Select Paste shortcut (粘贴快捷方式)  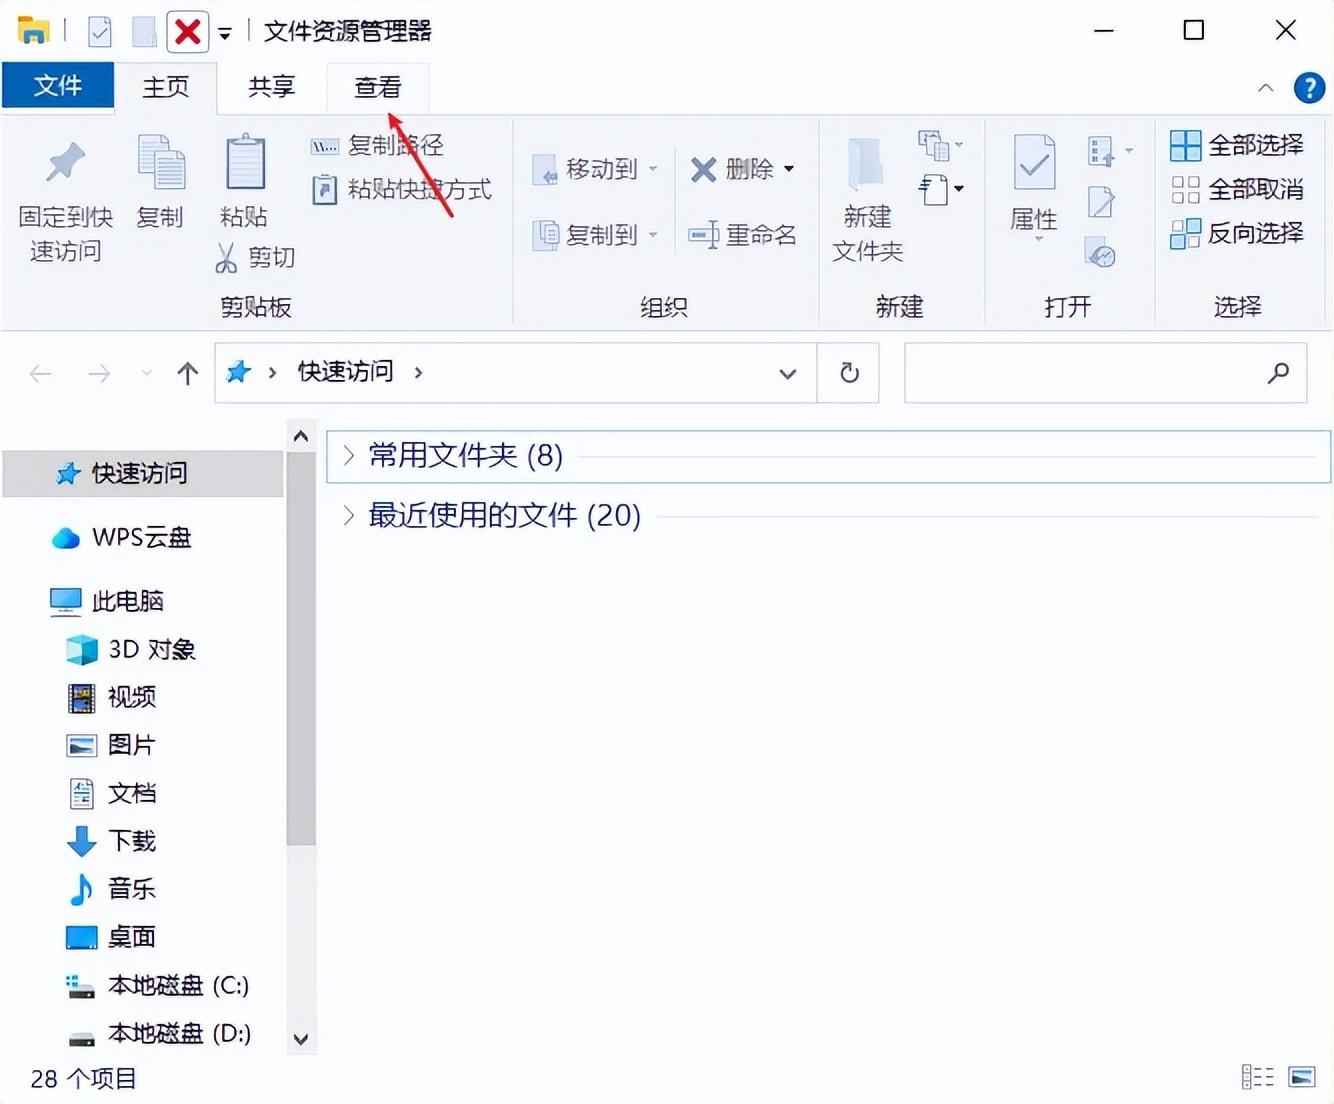pyautogui.click(x=401, y=190)
